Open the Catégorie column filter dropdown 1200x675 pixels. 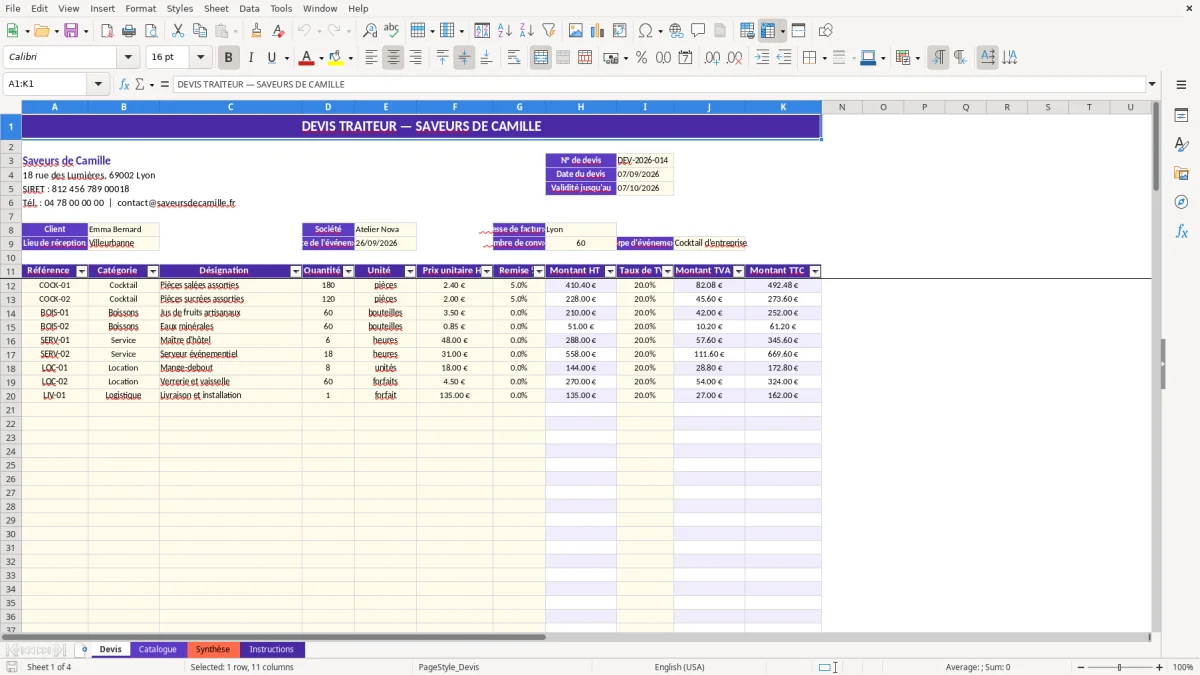153,271
